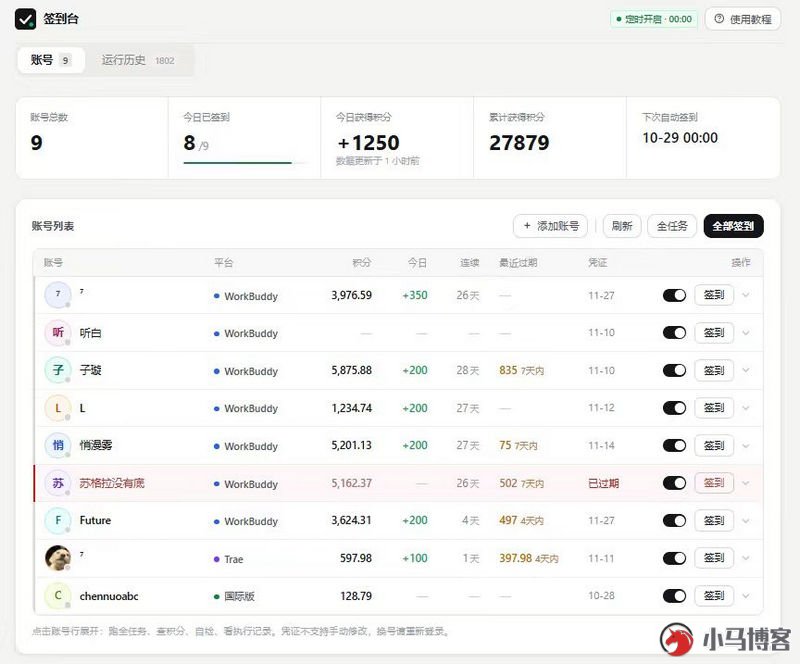
Task: Click 签到 button for 子璇
Action: coord(714,370)
